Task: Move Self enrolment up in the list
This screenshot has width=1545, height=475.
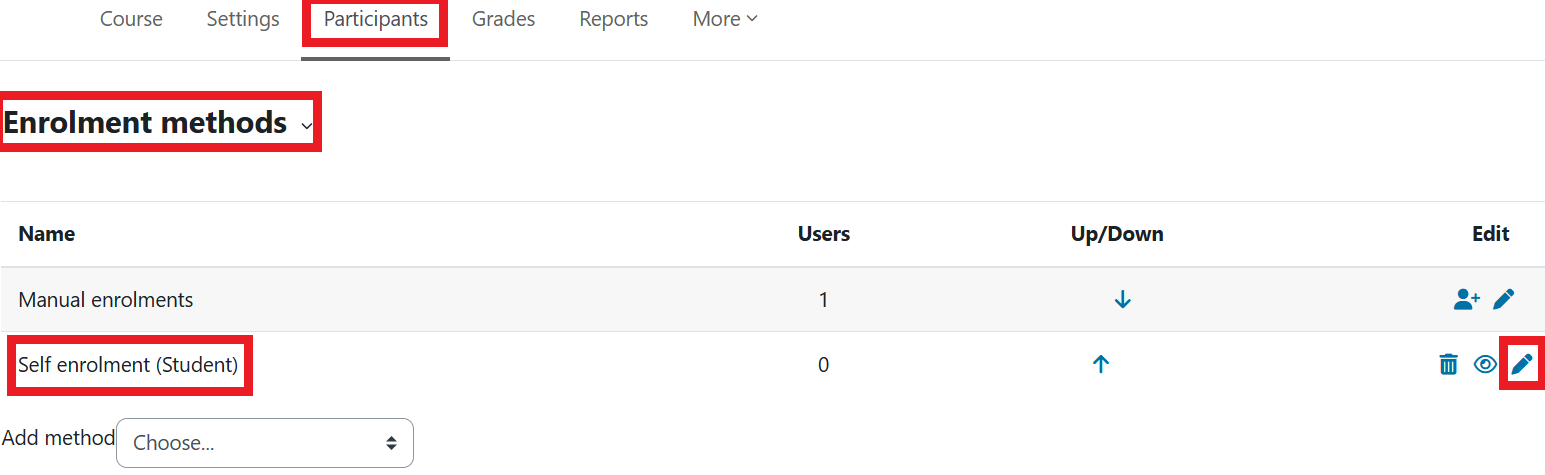Action: [1101, 365]
